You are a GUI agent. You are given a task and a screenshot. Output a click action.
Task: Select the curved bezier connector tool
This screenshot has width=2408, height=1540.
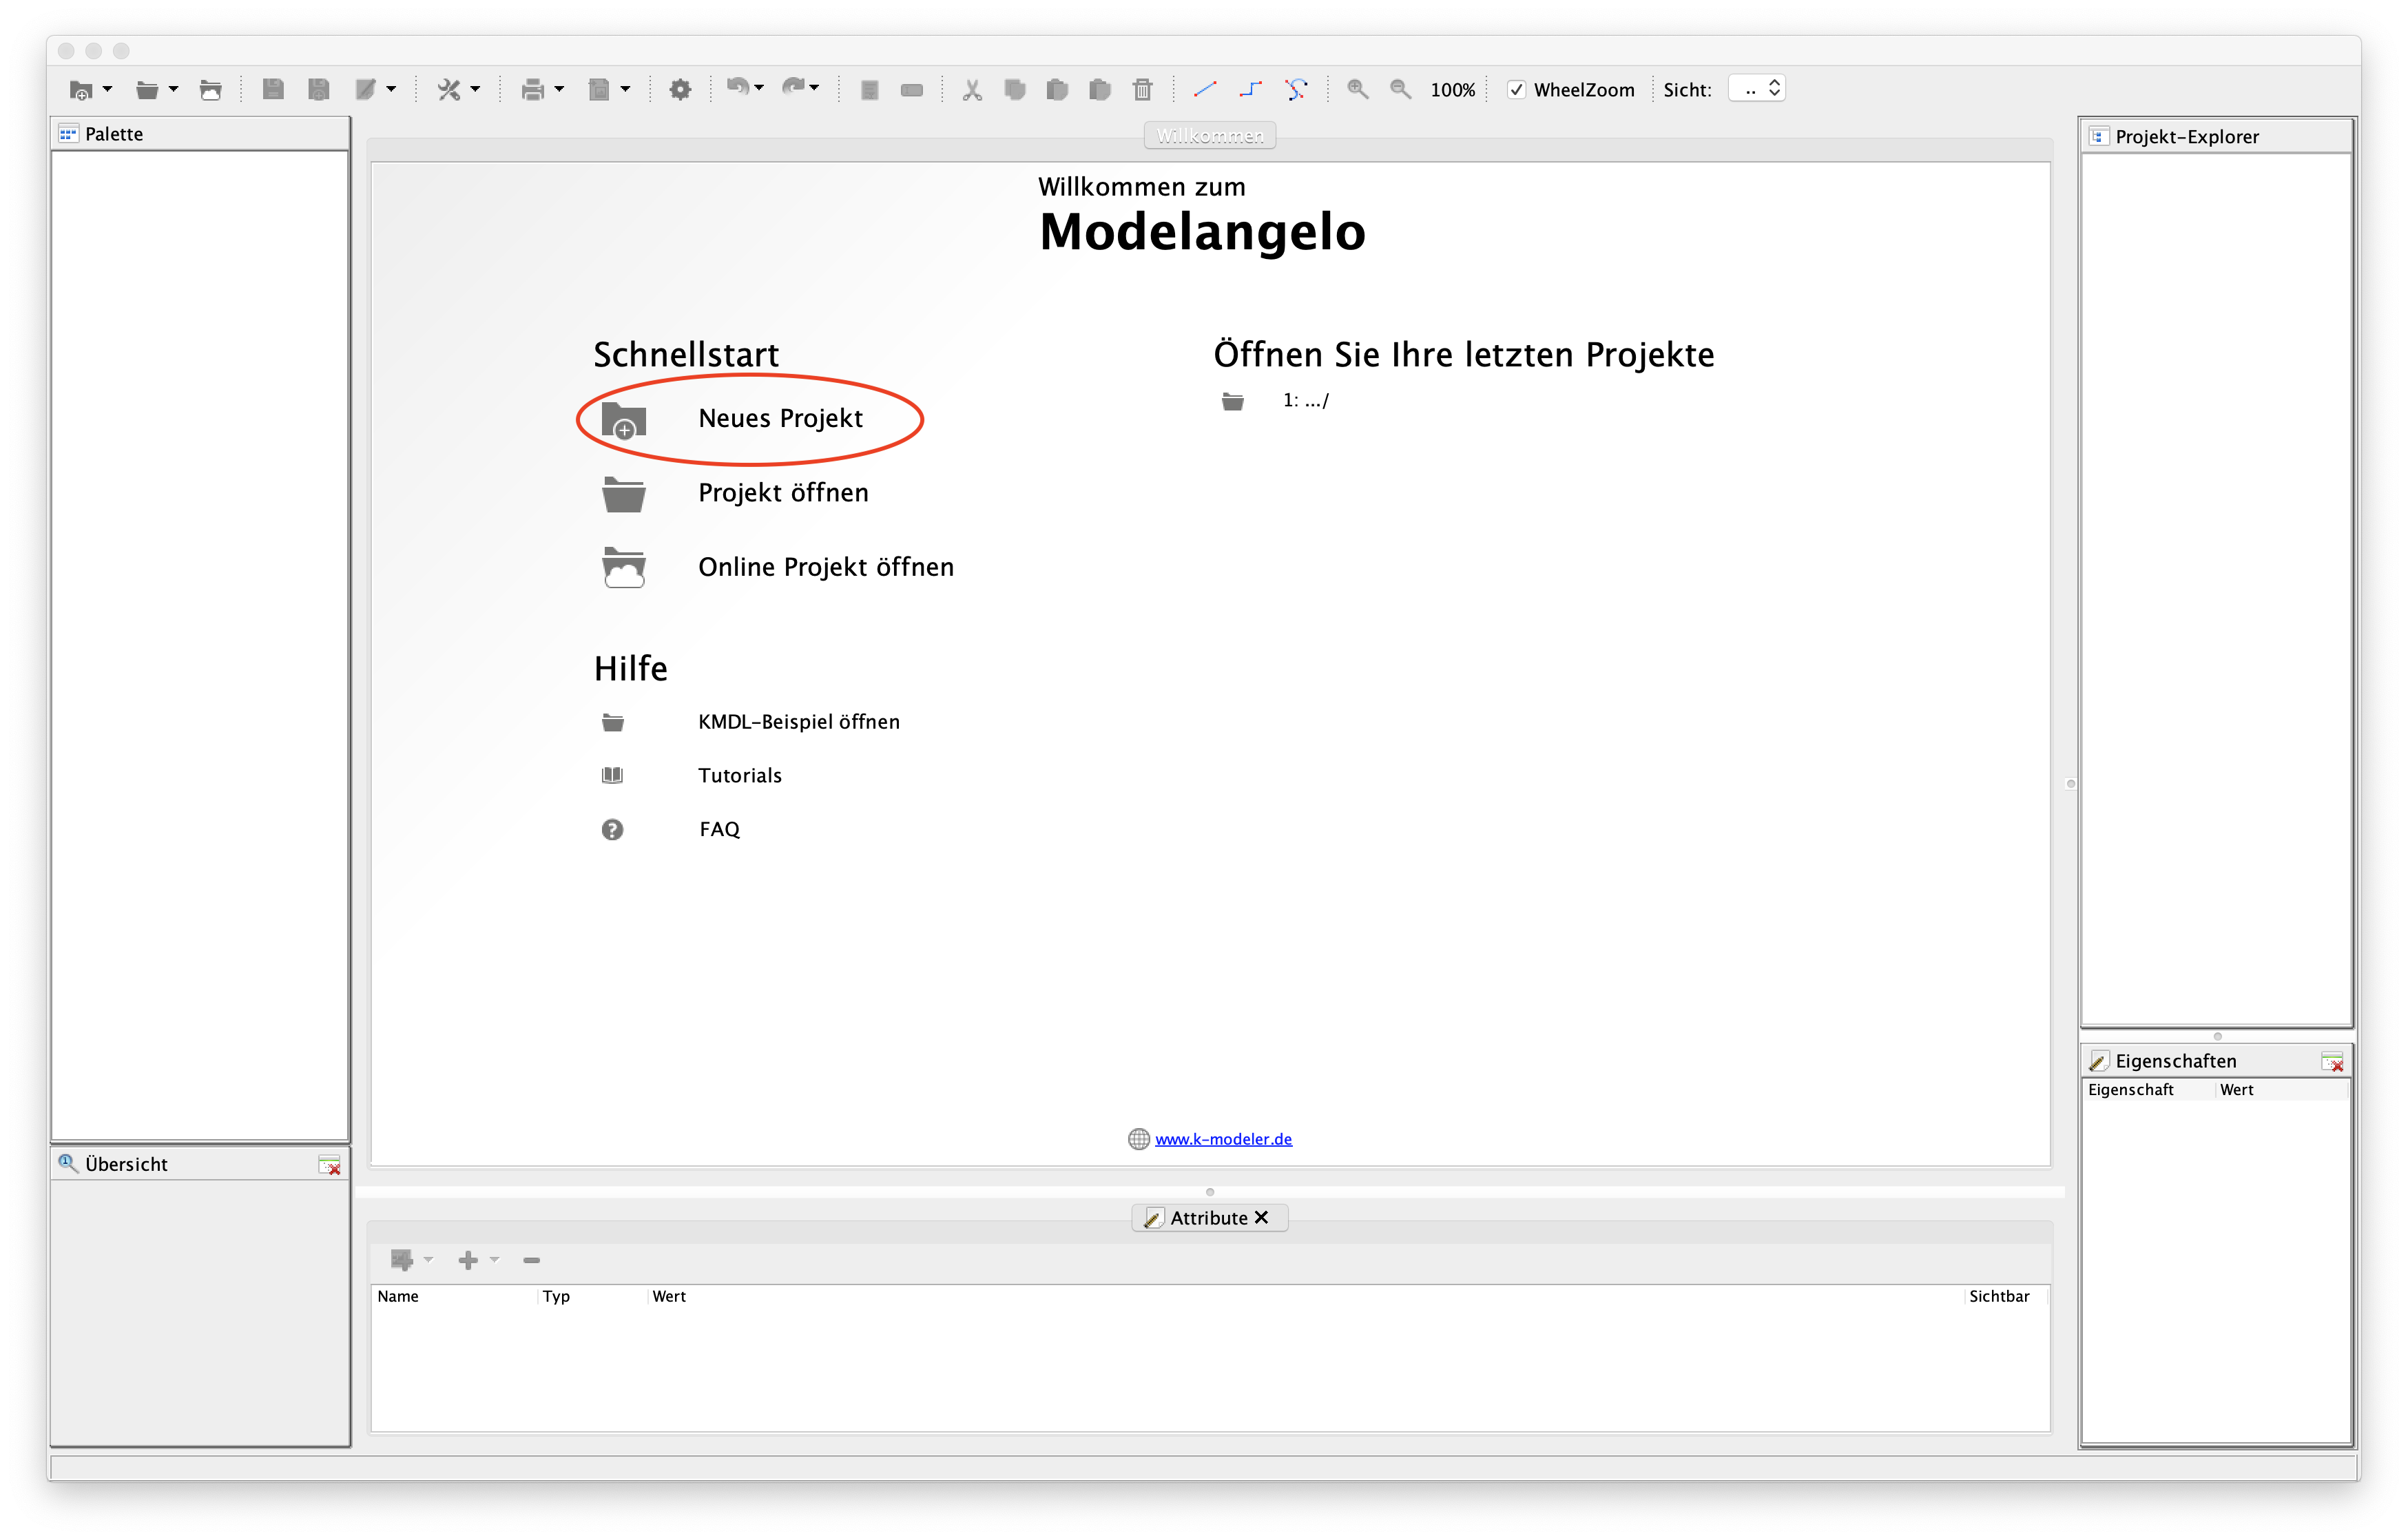[1296, 89]
